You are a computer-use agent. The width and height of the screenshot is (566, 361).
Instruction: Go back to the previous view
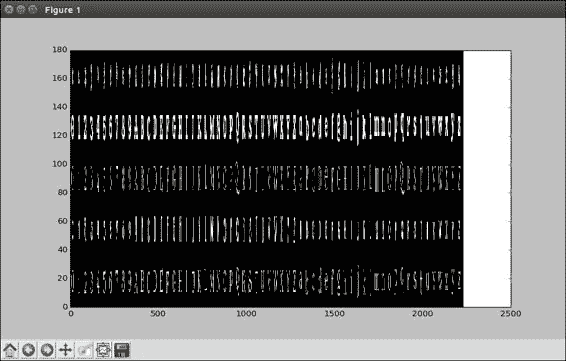coord(29,350)
